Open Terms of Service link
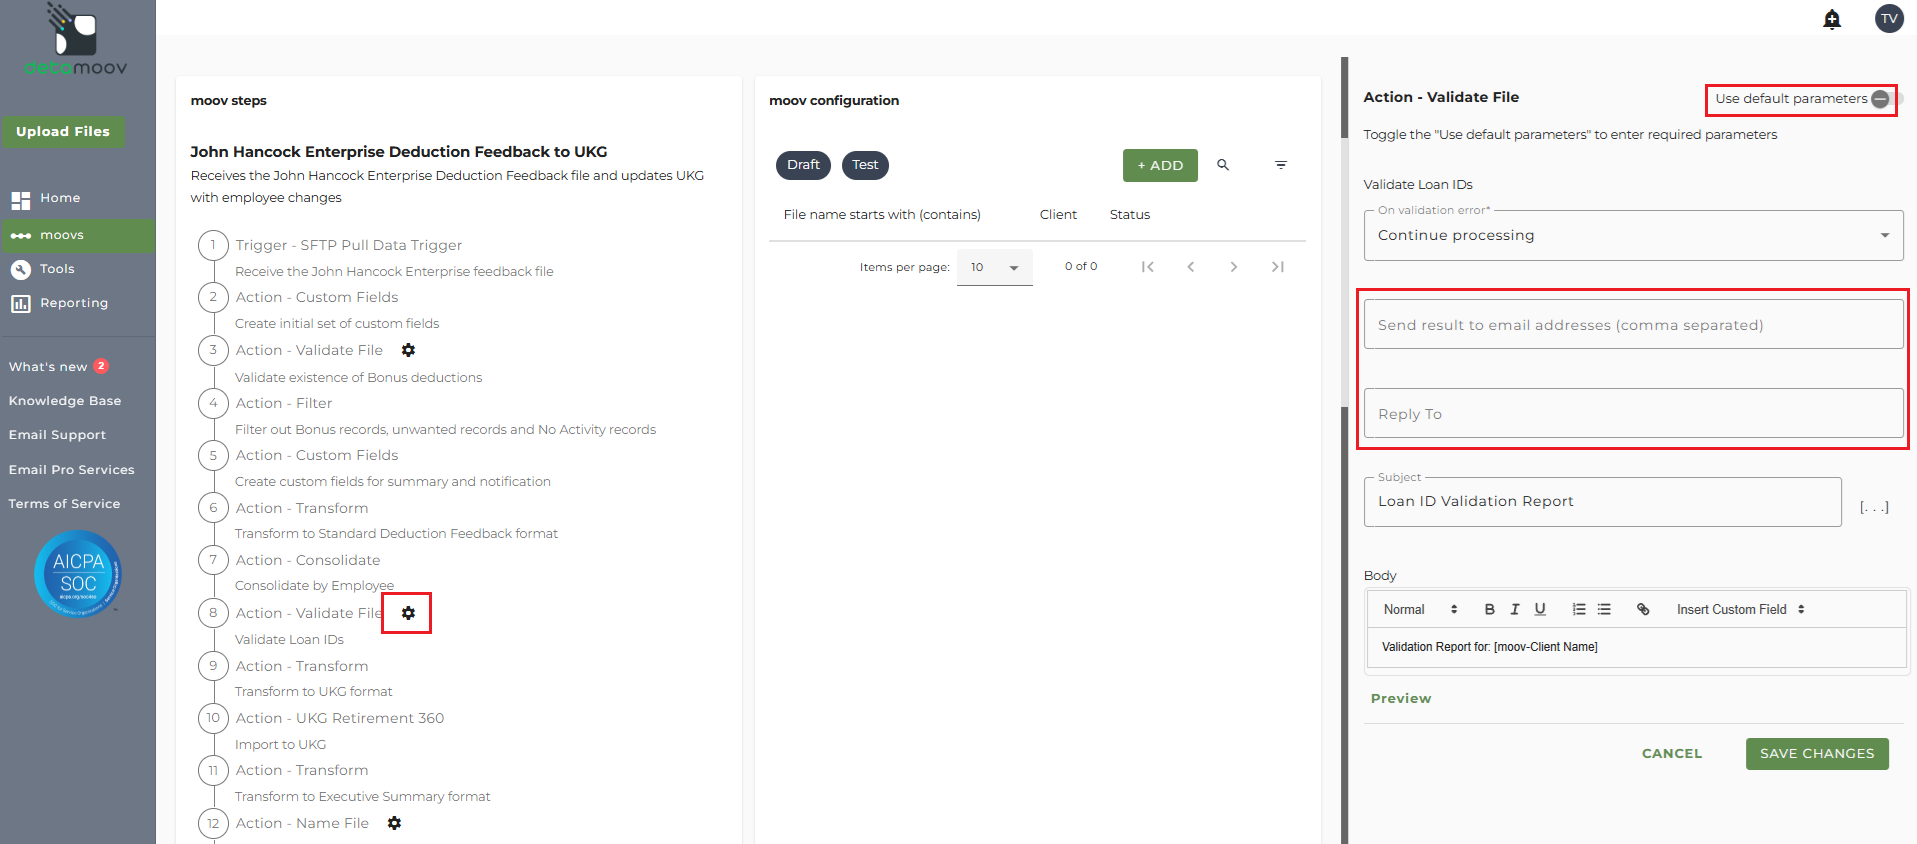 [x=64, y=504]
